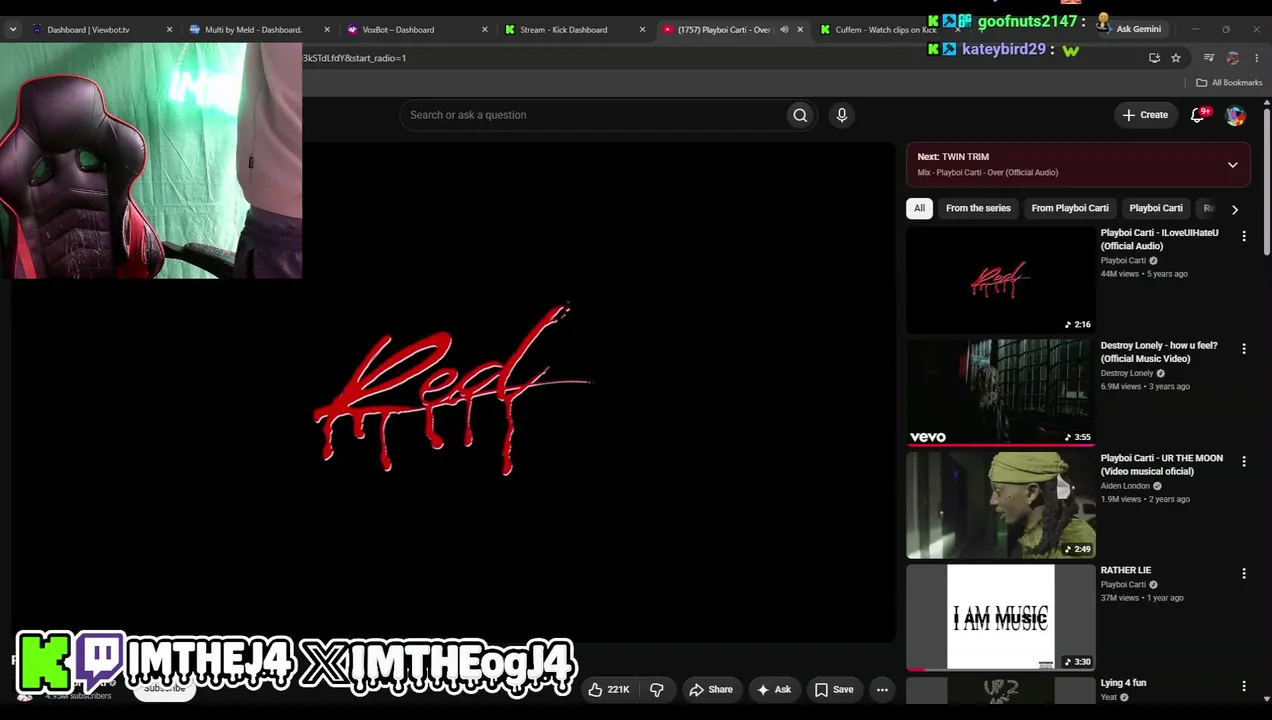Select the From Playboi Carti chip
This screenshot has width=1272, height=720.
tap(1070, 208)
